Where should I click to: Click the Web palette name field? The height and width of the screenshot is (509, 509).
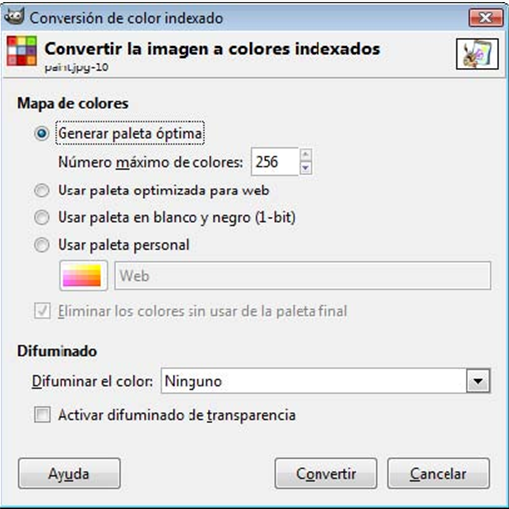coord(303,276)
